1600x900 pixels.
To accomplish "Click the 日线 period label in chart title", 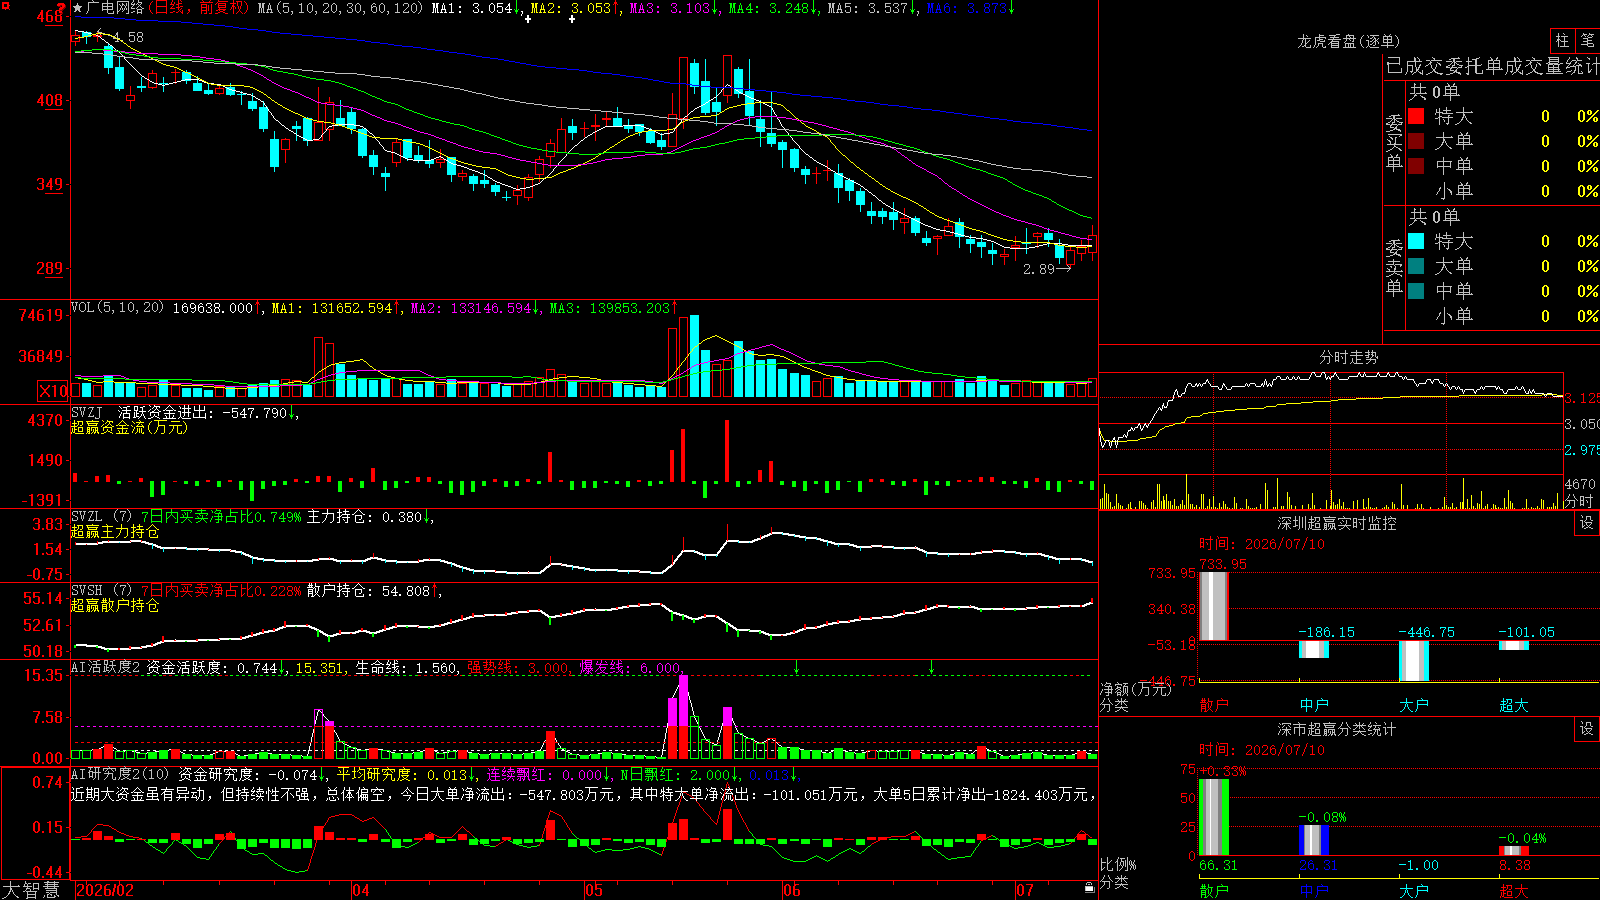I will [170, 8].
